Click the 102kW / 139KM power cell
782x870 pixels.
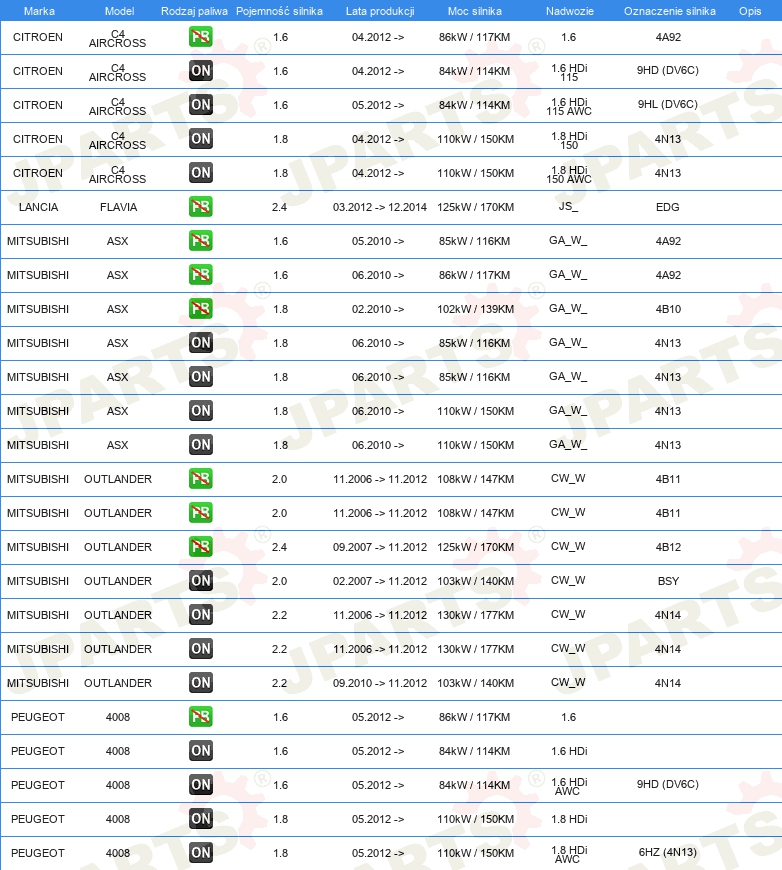[x=475, y=309]
